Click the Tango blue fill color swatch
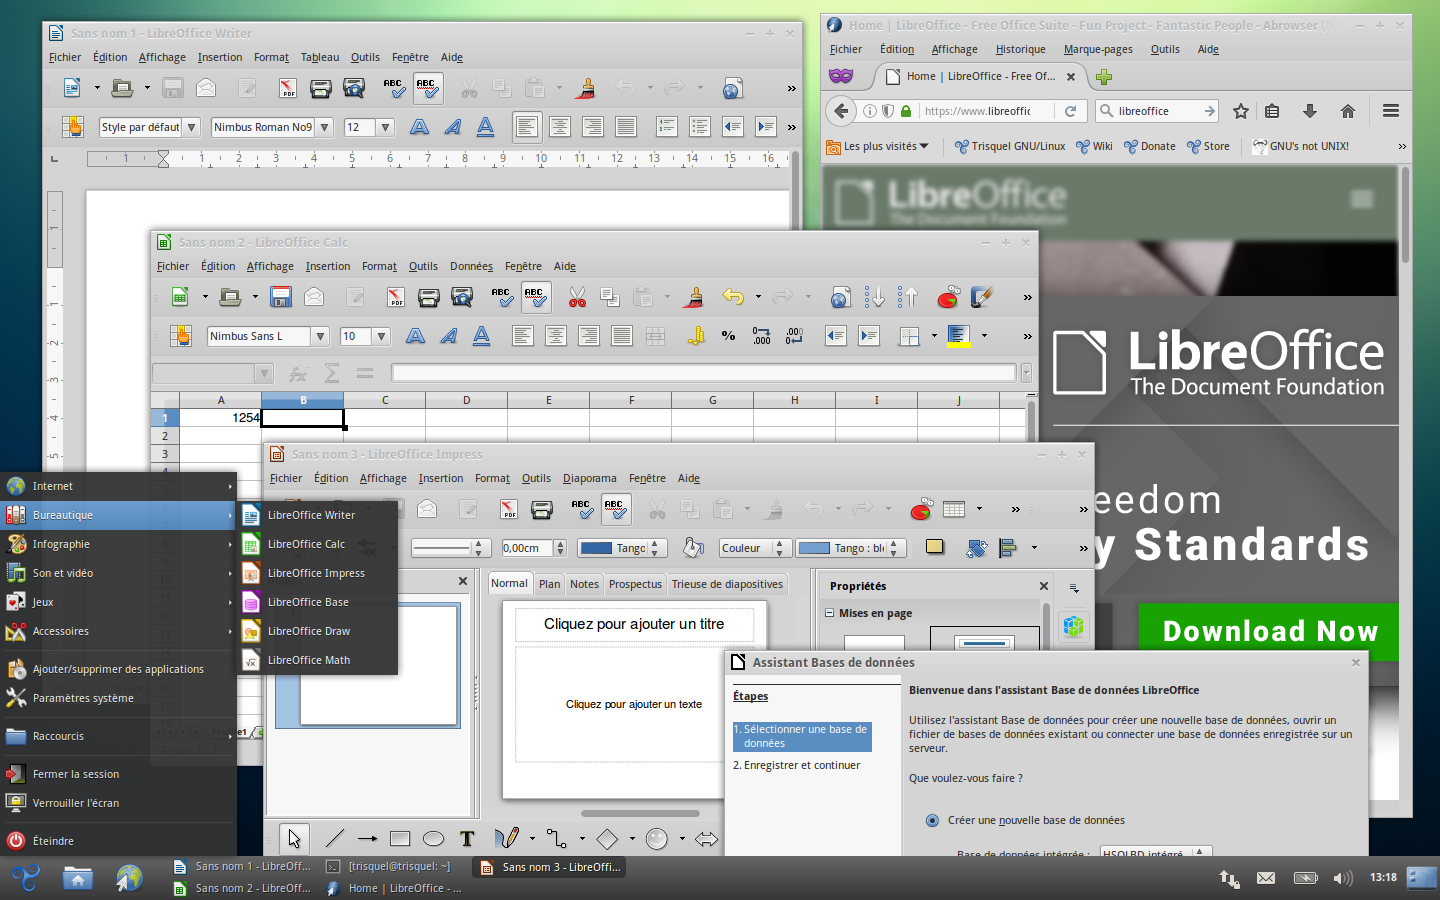Image resolution: width=1440 pixels, height=900 pixels. (814, 548)
